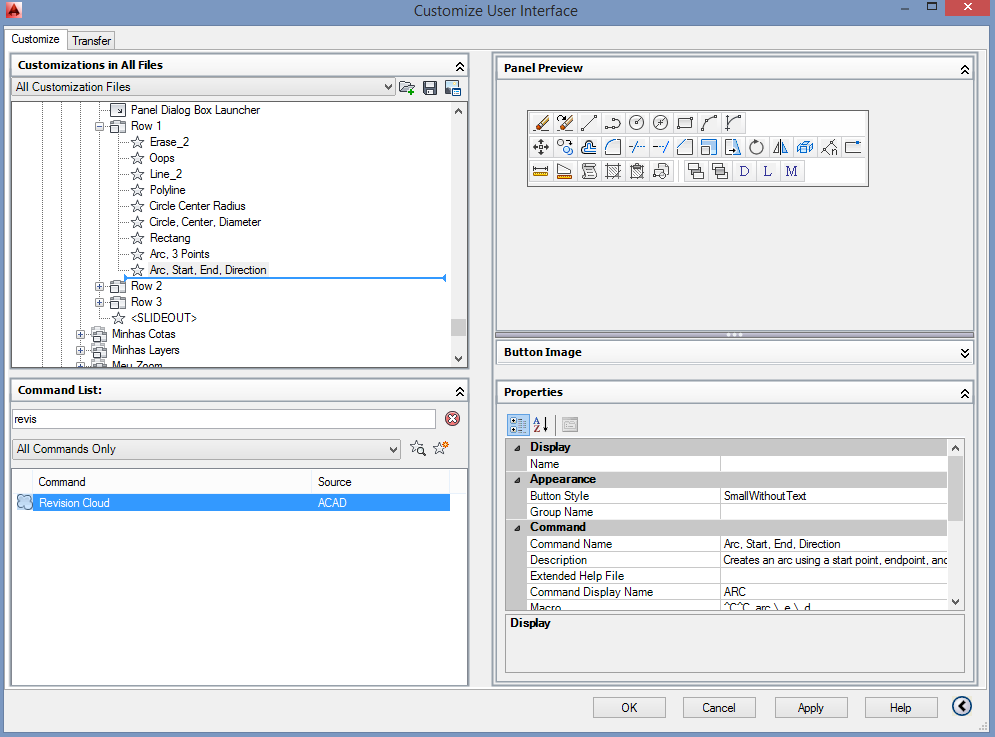
Task: Save all current customization files icon
Action: click(430, 88)
